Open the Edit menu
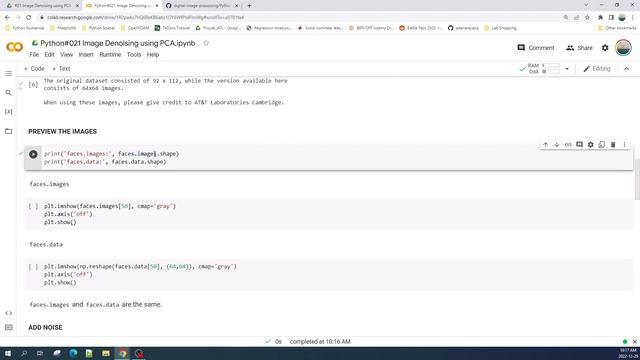This screenshot has width=640, height=360. (x=49, y=54)
